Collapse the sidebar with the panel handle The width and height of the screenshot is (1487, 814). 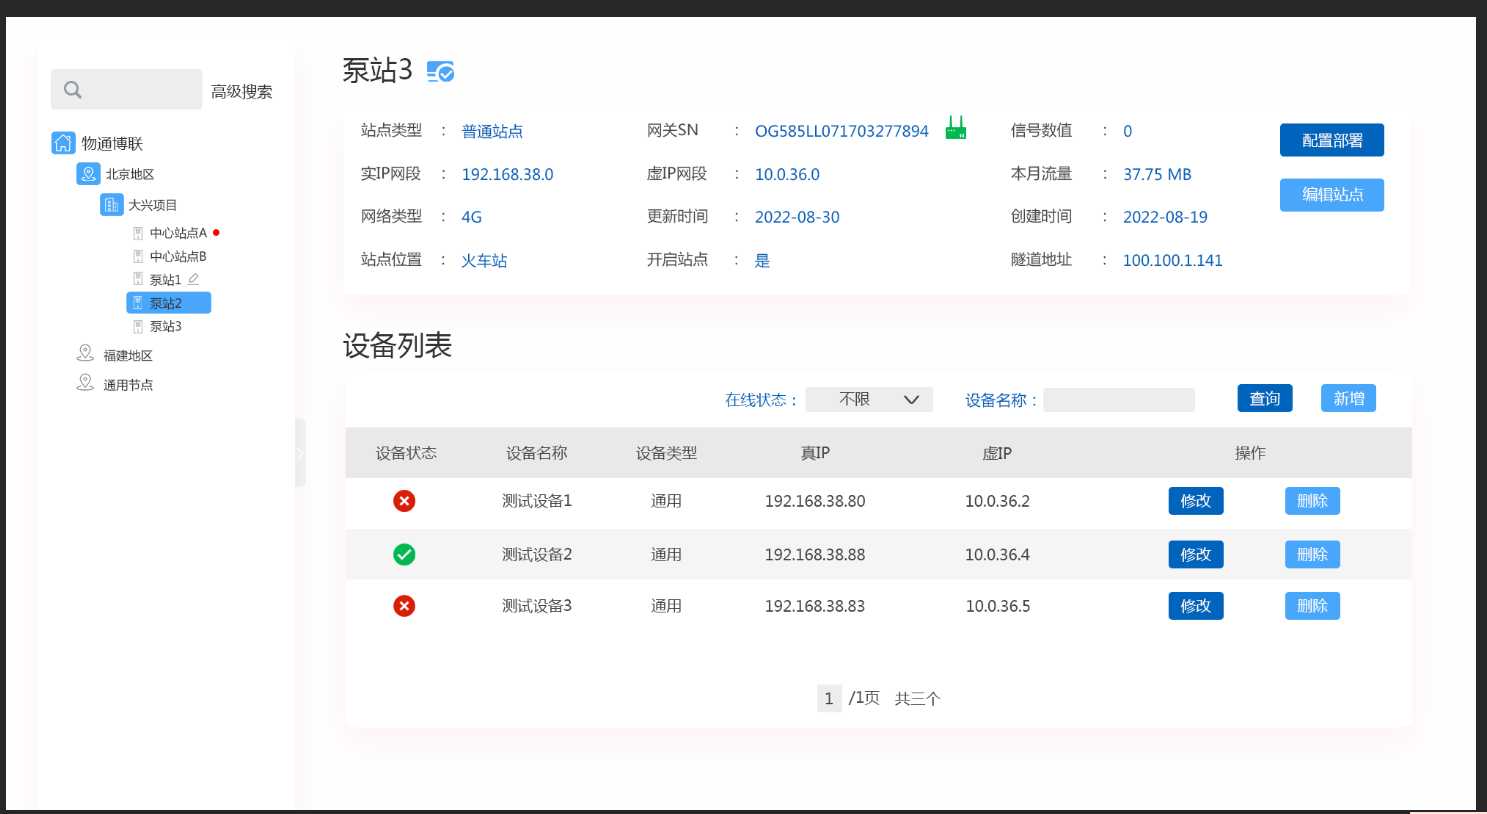click(x=300, y=453)
